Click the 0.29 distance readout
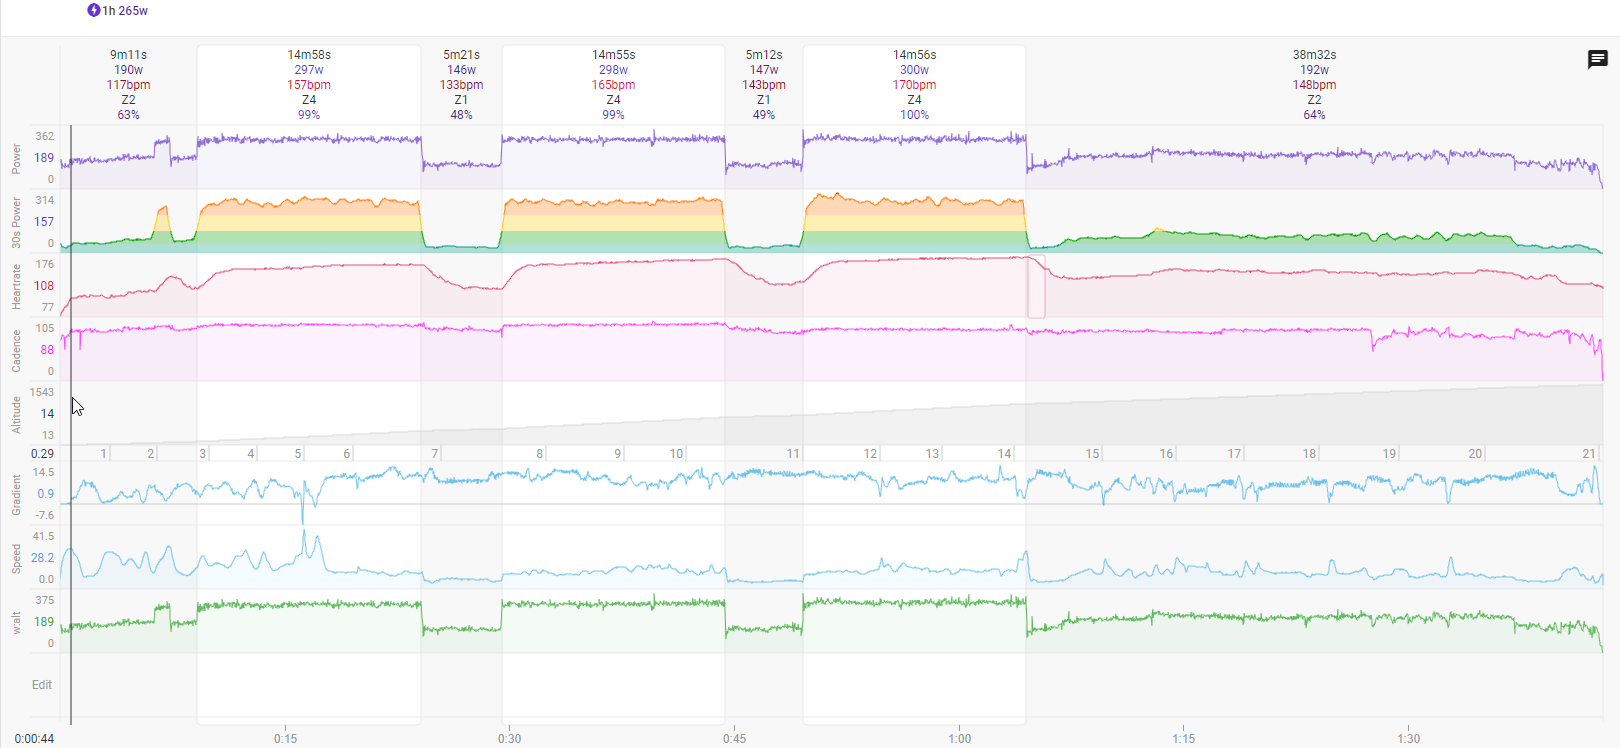Image resolution: width=1620 pixels, height=748 pixels. click(x=42, y=454)
